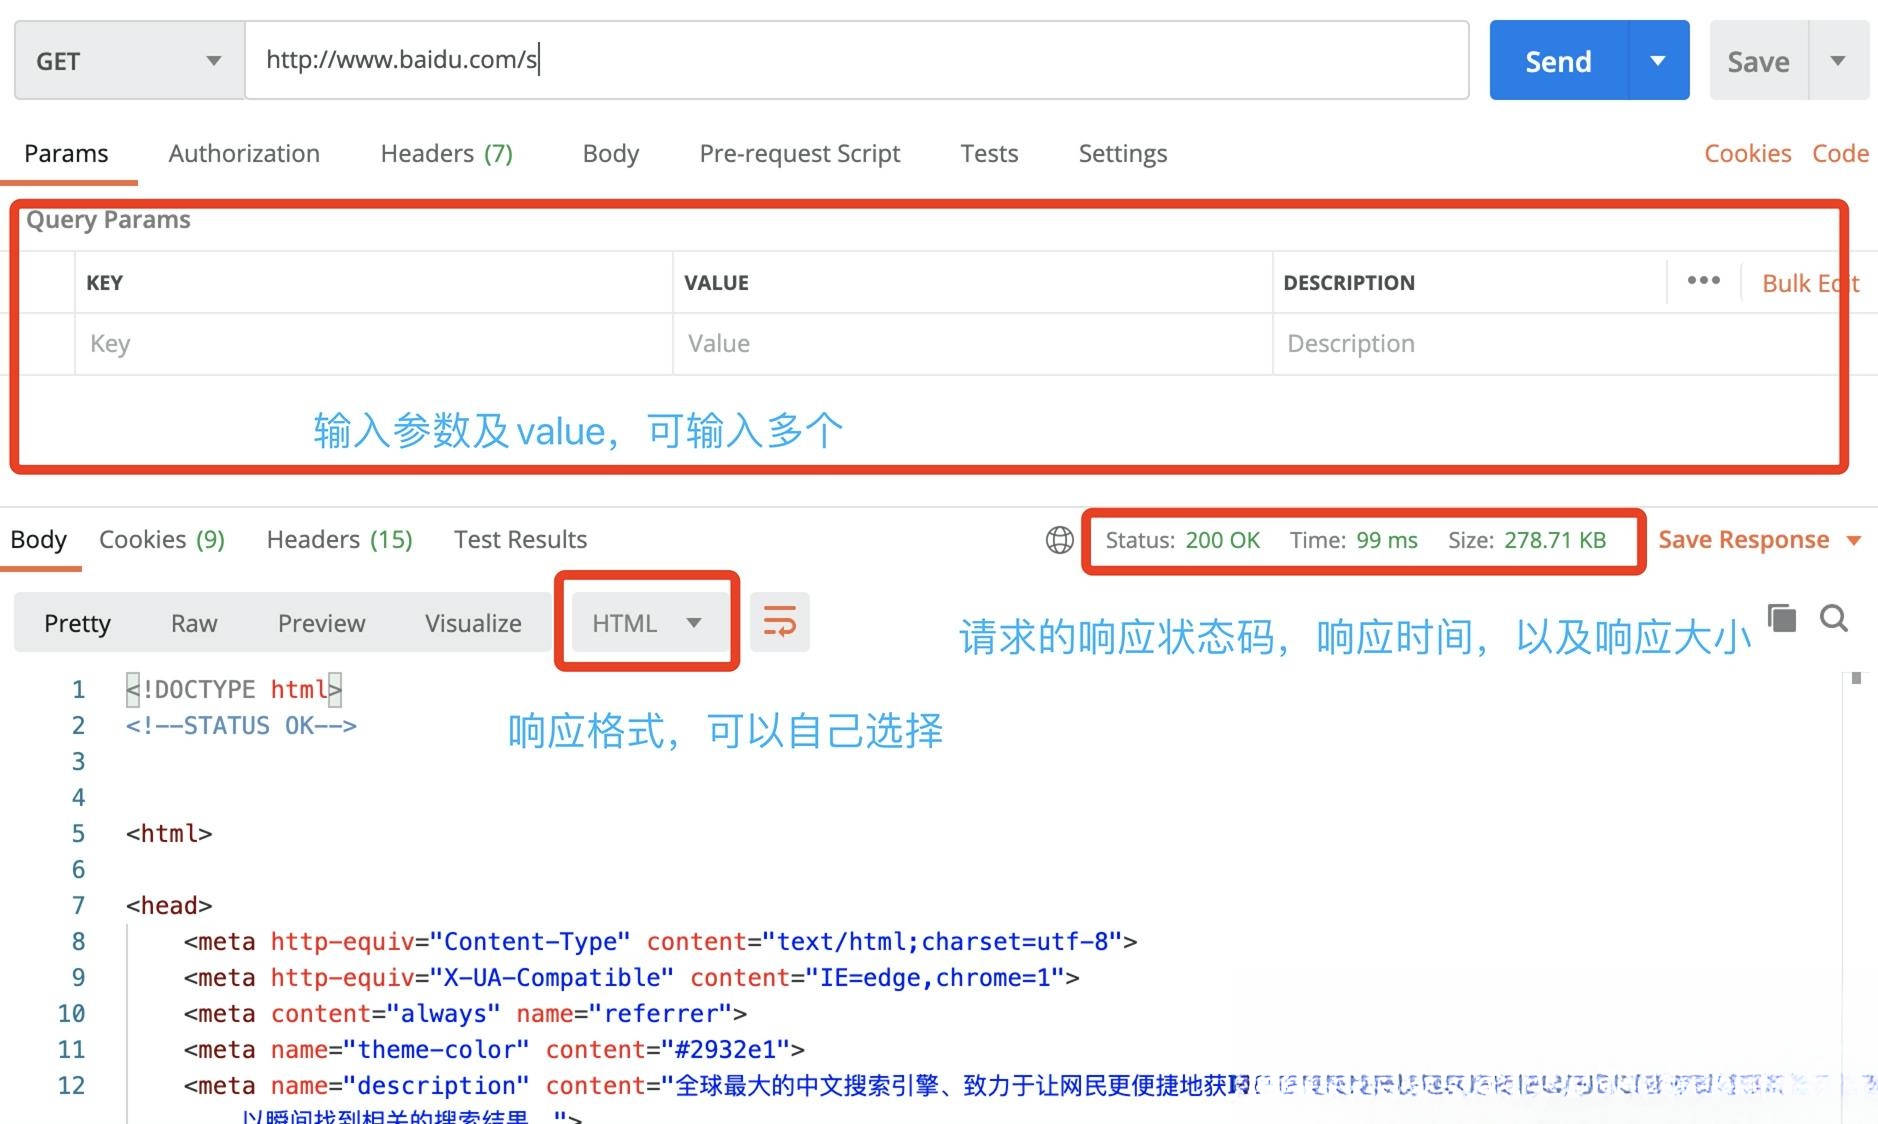
Task: Select the response Body tab
Action: click(x=38, y=540)
